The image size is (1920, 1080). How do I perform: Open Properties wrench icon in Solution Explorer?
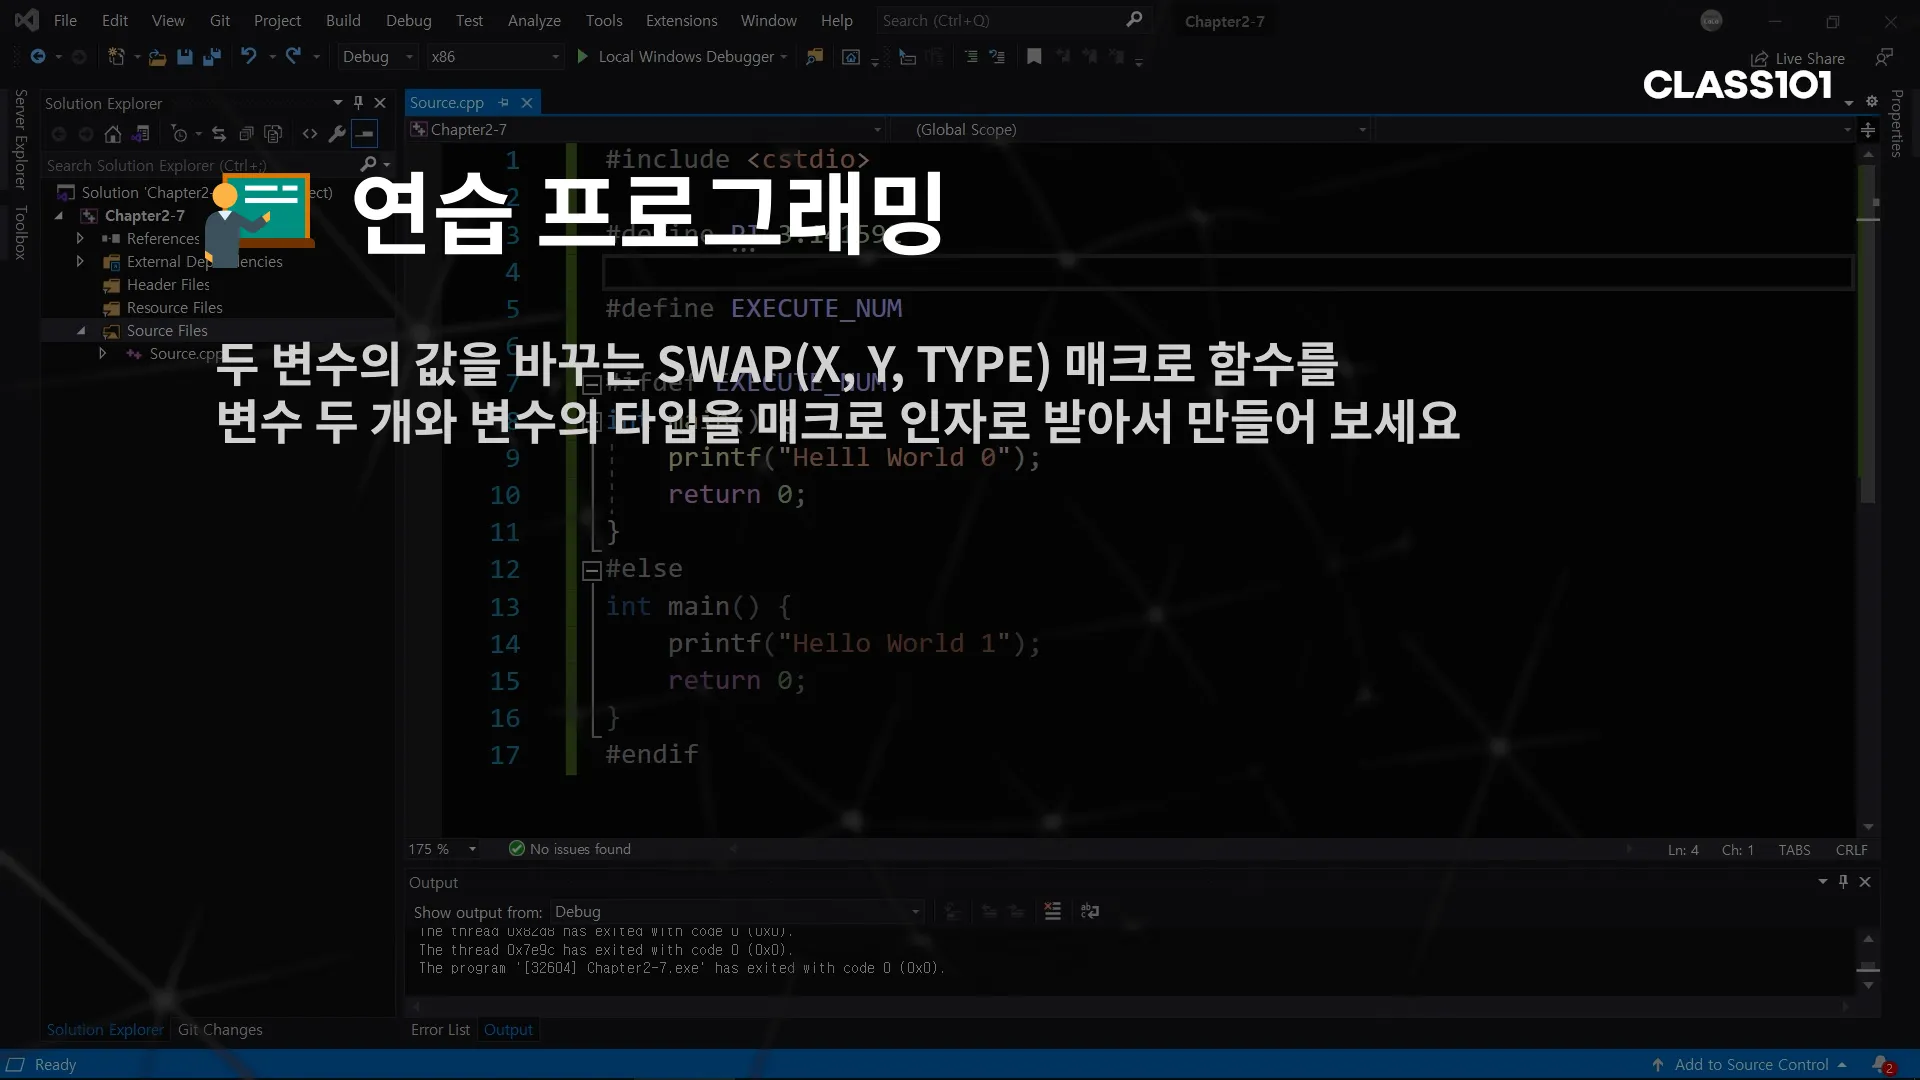[x=337, y=134]
